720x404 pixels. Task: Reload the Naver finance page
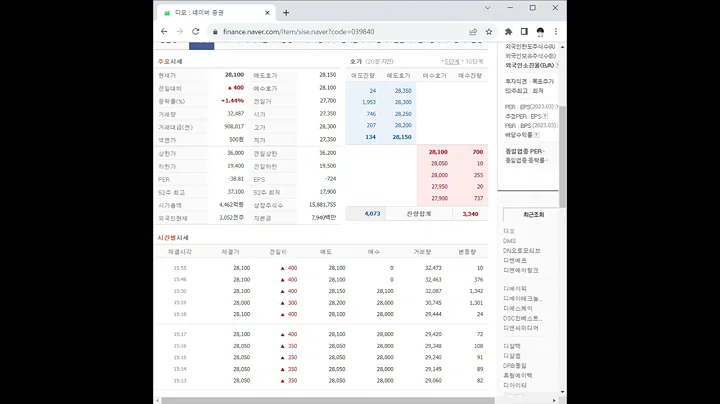click(196, 32)
